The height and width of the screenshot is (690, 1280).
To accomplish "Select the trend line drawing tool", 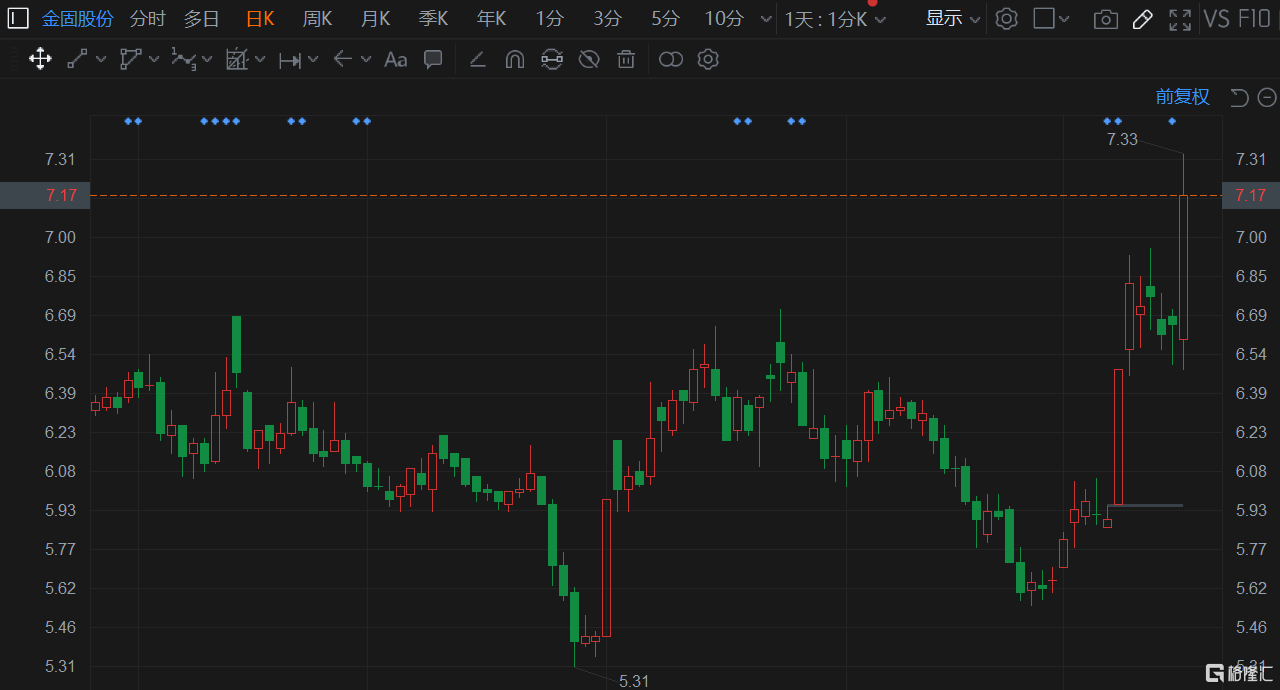I will pyautogui.click(x=78, y=59).
